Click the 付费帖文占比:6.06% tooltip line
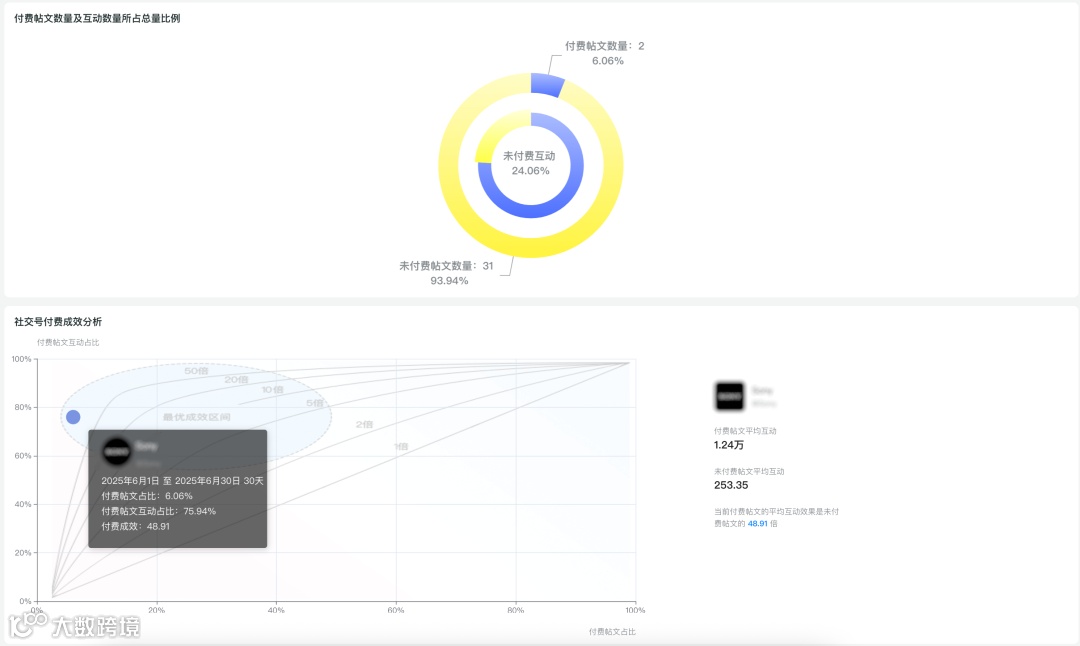Screen dimensions: 1080x646 pos(147,496)
